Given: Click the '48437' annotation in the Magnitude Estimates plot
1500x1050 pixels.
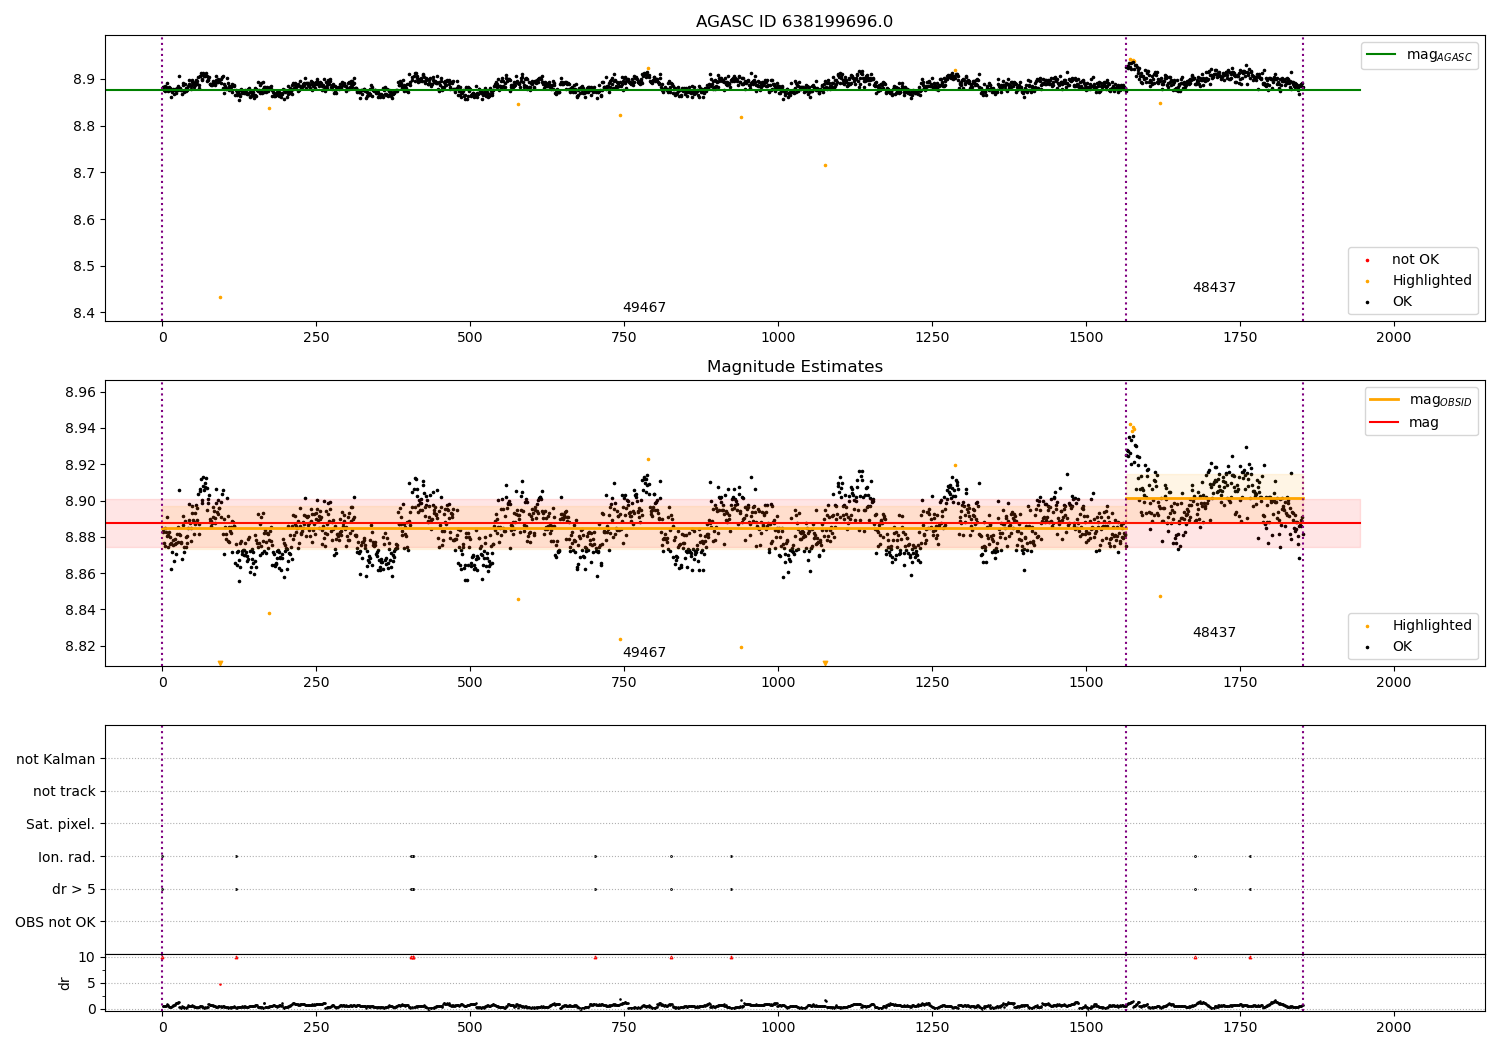Looking at the screenshot, I should [1214, 633].
